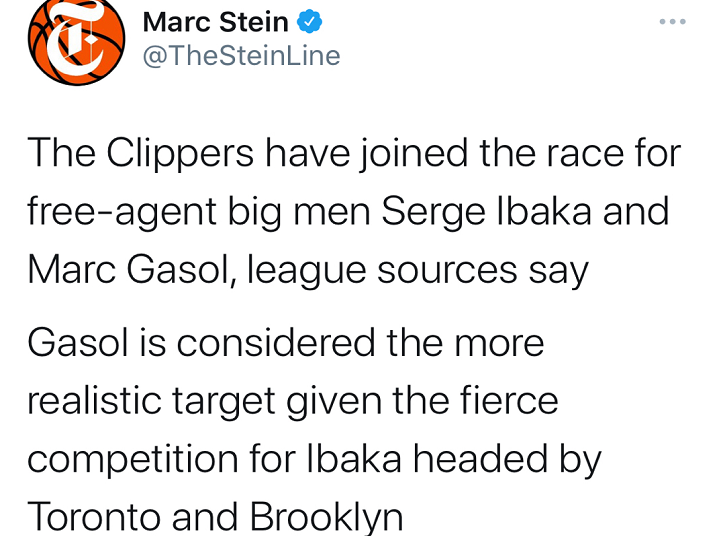Click "Marc Gasol" in the tweet text

[128, 270]
